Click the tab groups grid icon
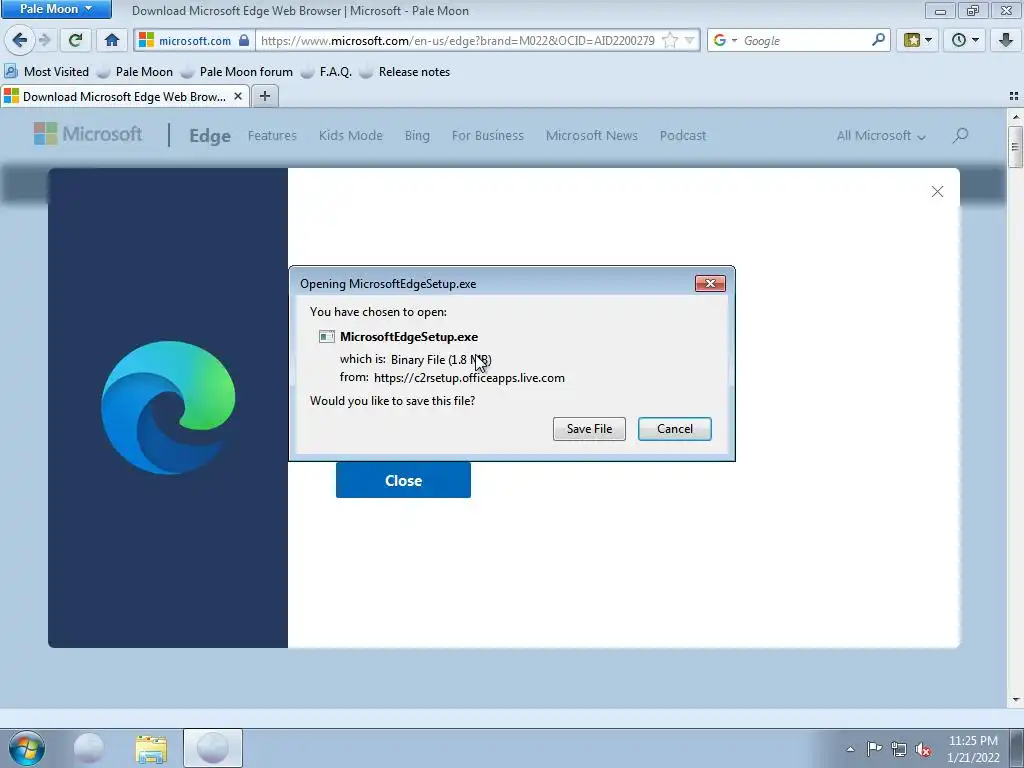Screen dimensions: 1024x768 [1014, 96]
